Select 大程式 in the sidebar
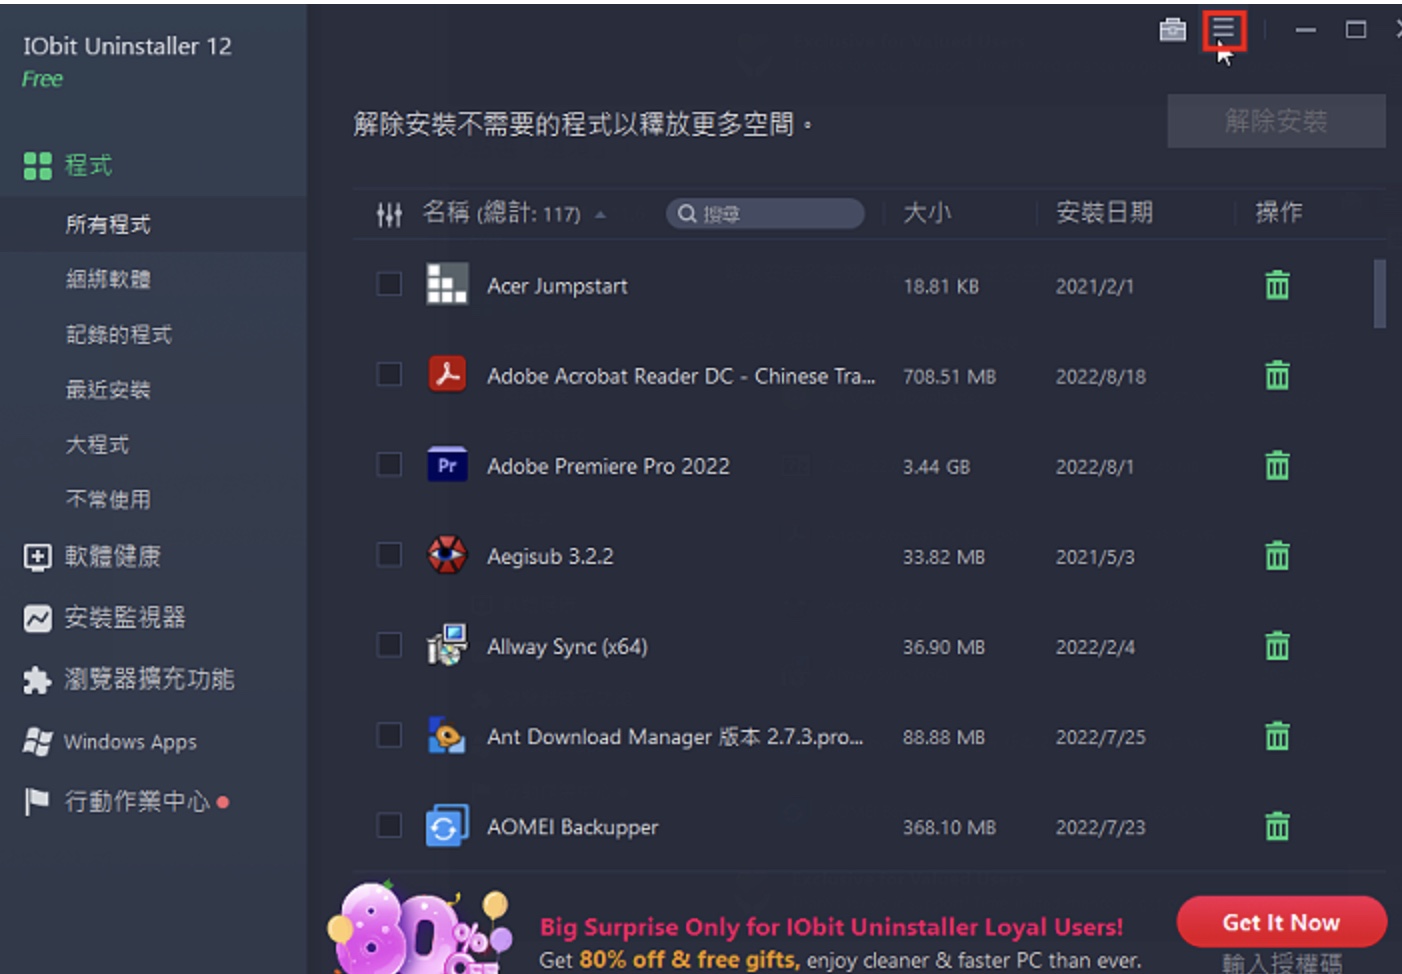Image resolution: width=1402 pixels, height=974 pixels. pos(97,444)
